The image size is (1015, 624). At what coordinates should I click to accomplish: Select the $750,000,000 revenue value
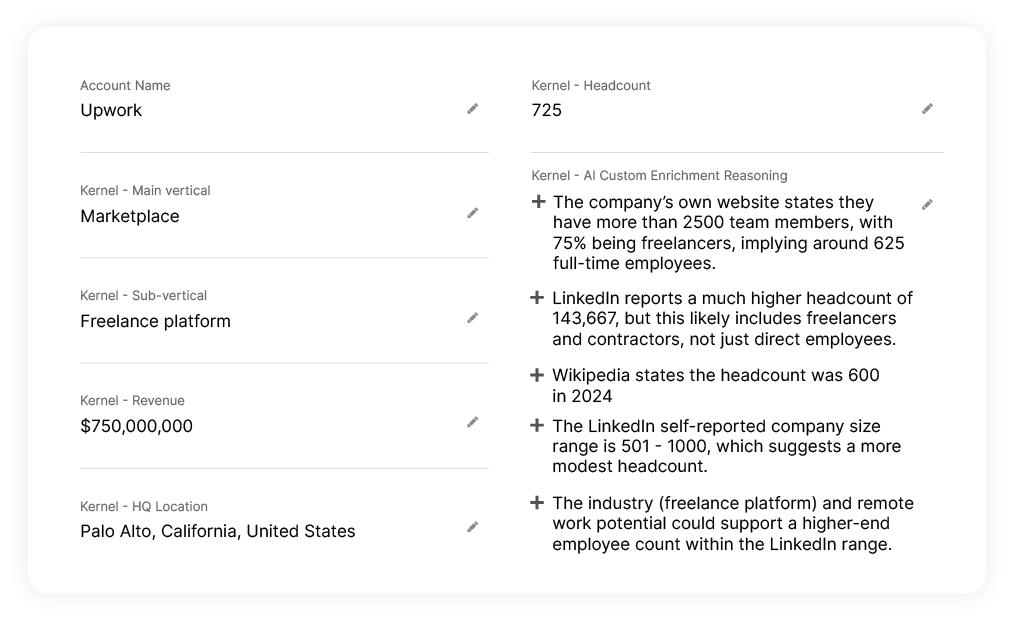[x=137, y=426]
